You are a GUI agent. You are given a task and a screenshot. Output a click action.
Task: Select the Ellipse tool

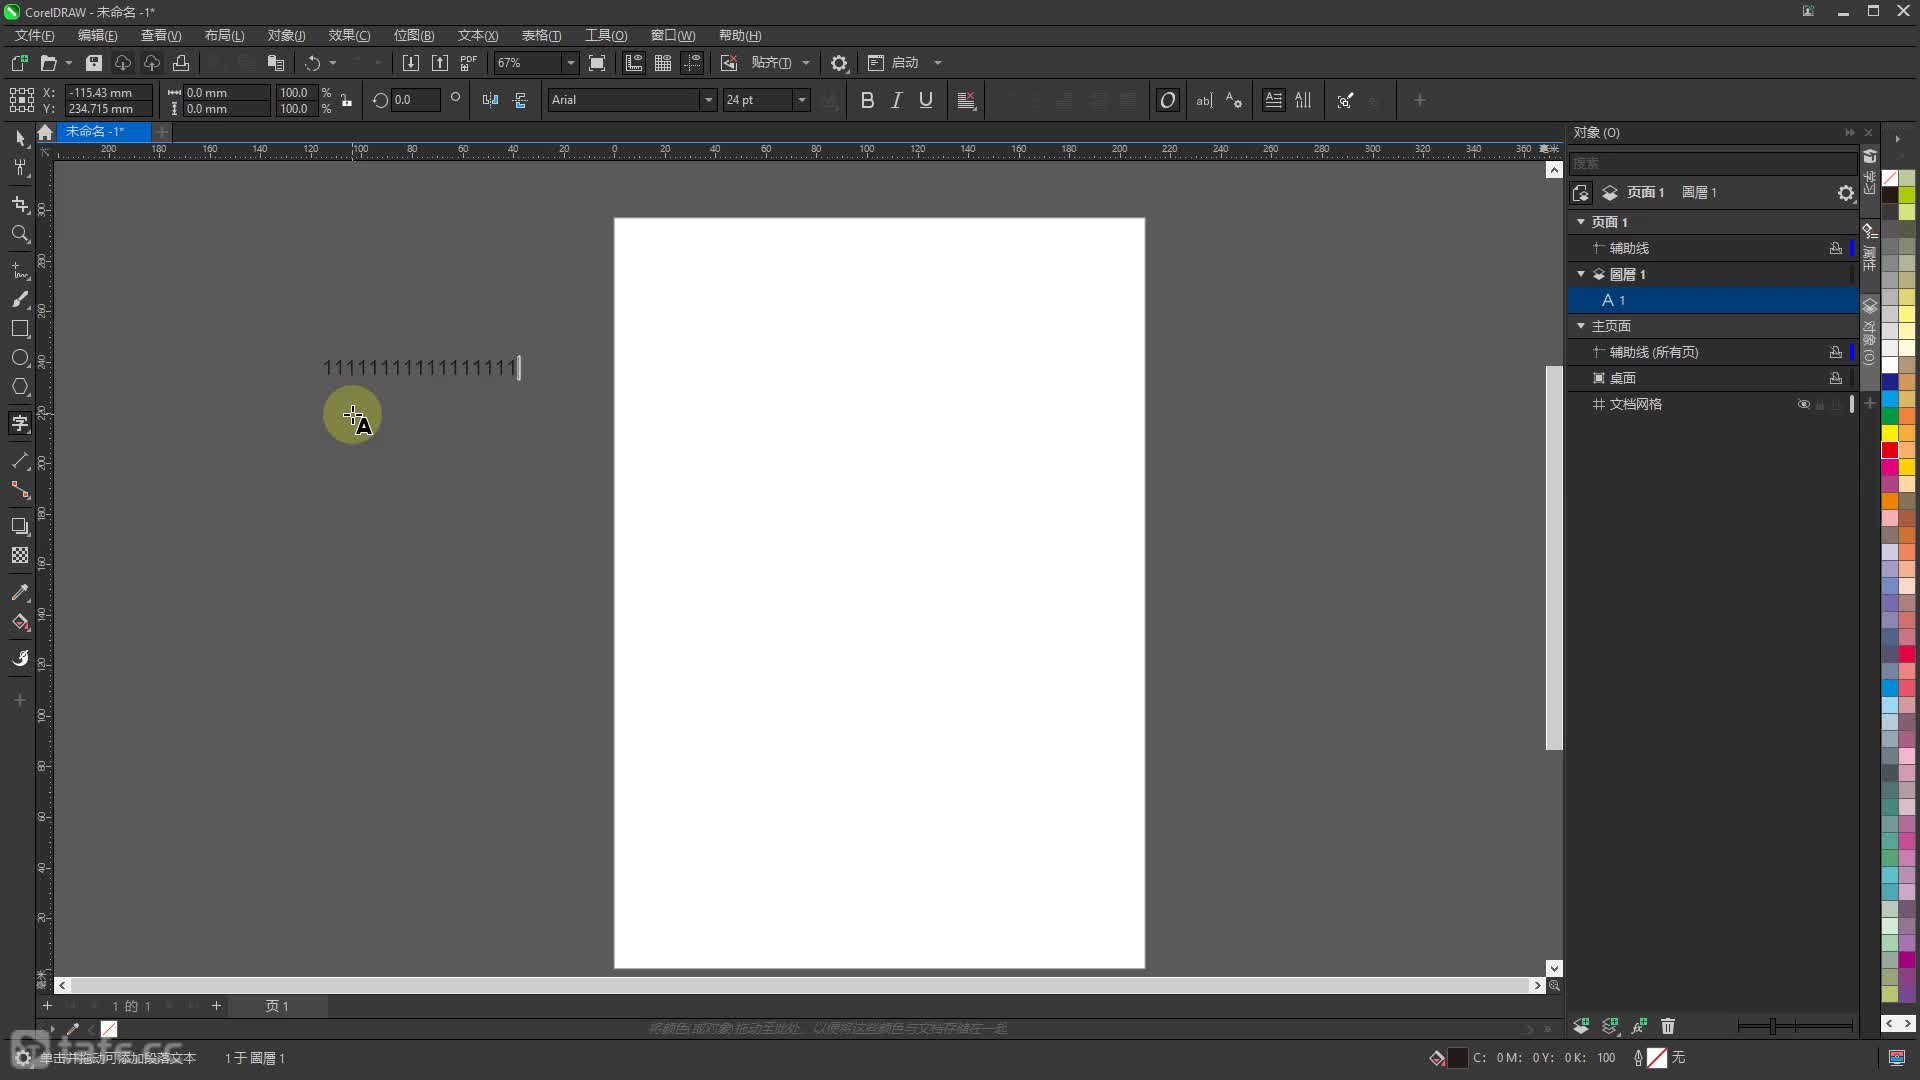pyautogui.click(x=20, y=358)
